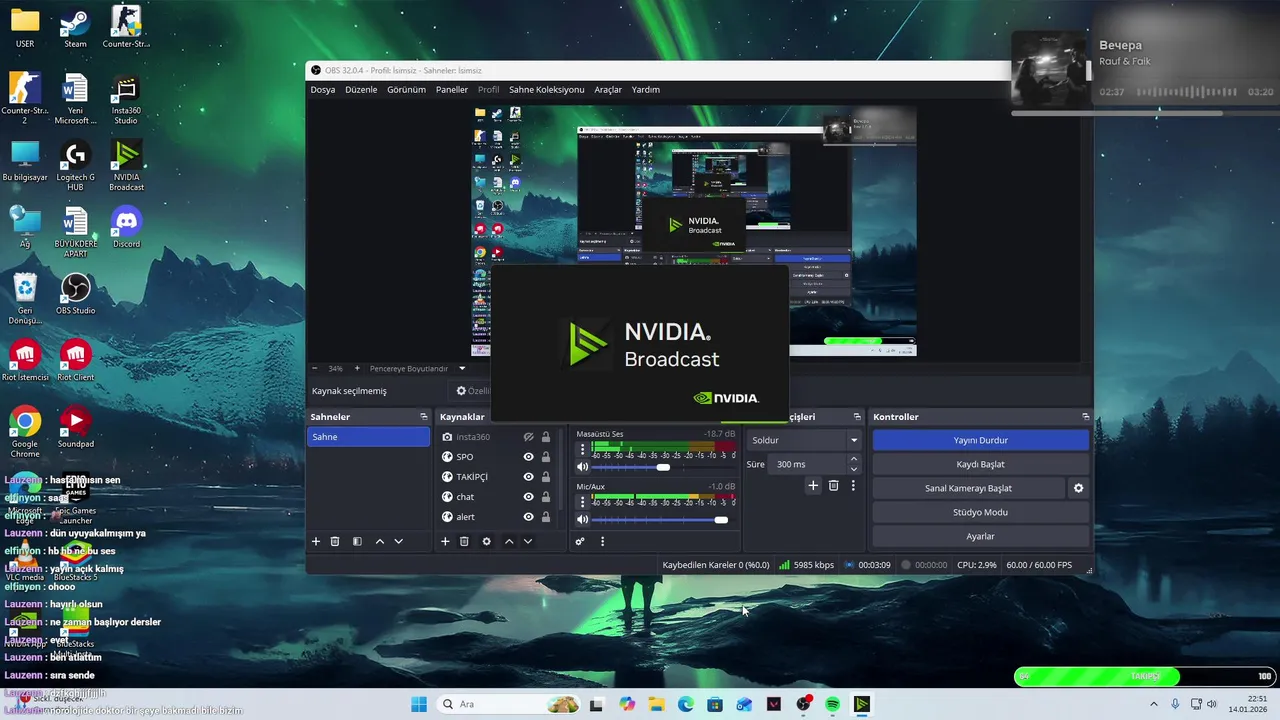Open Steam desktop shortcut
1280x720 pixels.
[75, 28]
